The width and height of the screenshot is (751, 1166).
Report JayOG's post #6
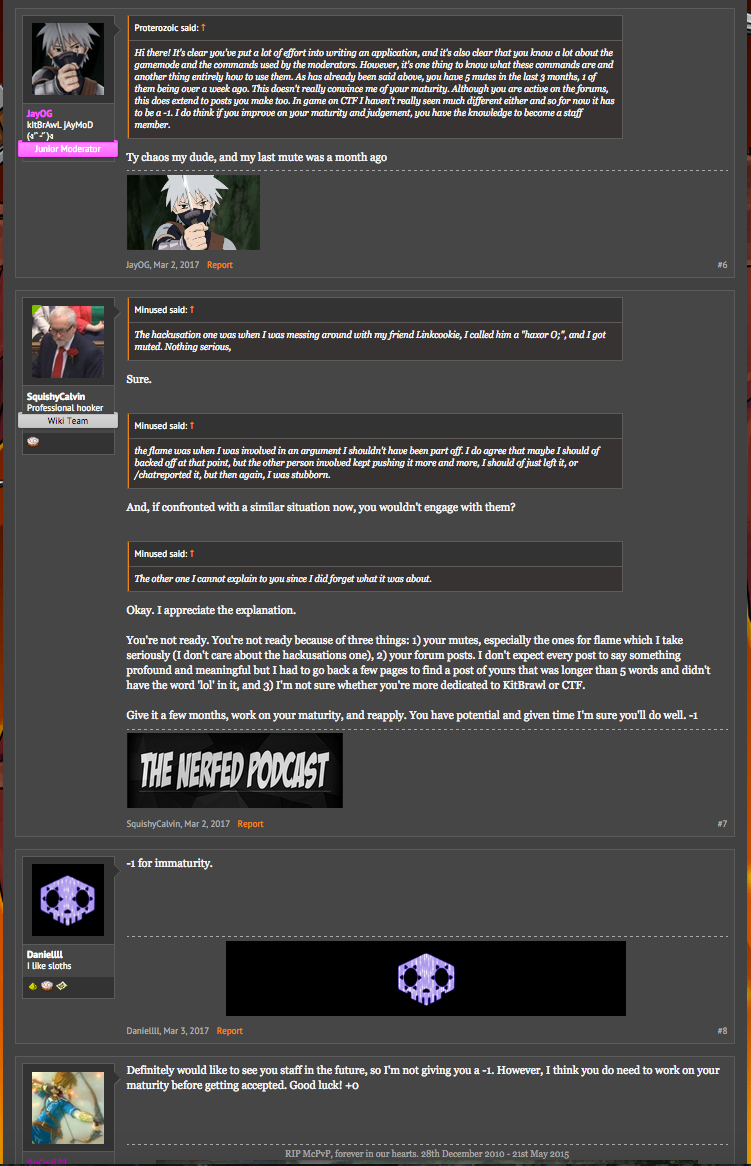219,265
